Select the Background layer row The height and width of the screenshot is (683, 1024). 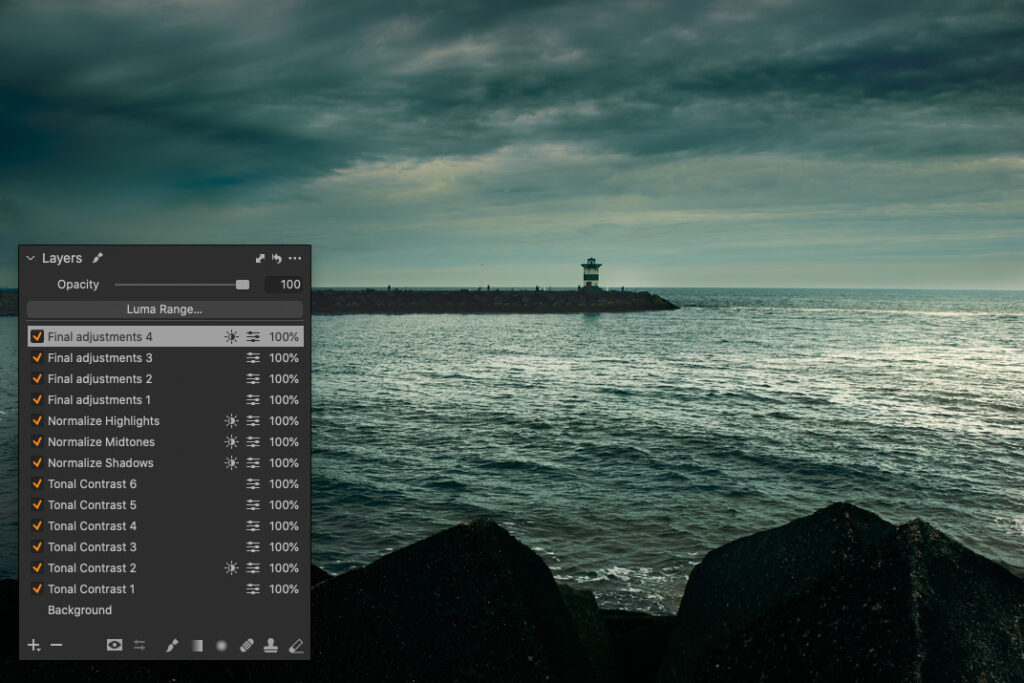(x=165, y=610)
